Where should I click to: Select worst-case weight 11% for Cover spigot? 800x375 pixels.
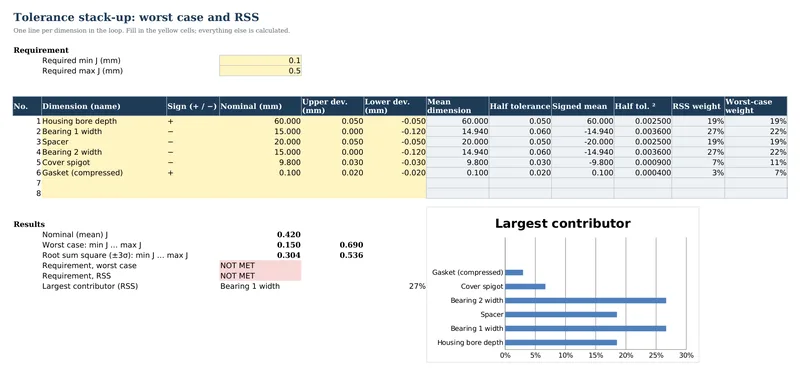click(x=756, y=162)
